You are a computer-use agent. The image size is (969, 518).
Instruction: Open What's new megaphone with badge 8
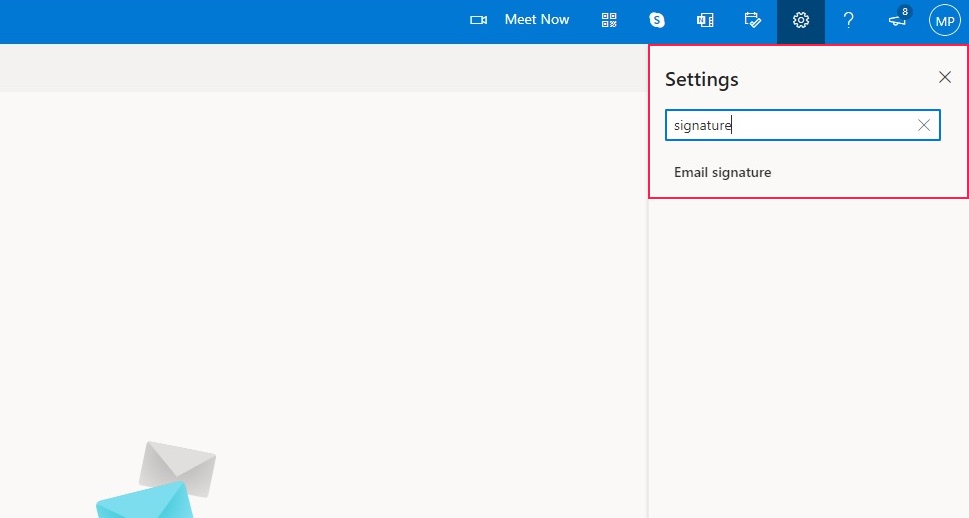coord(898,19)
